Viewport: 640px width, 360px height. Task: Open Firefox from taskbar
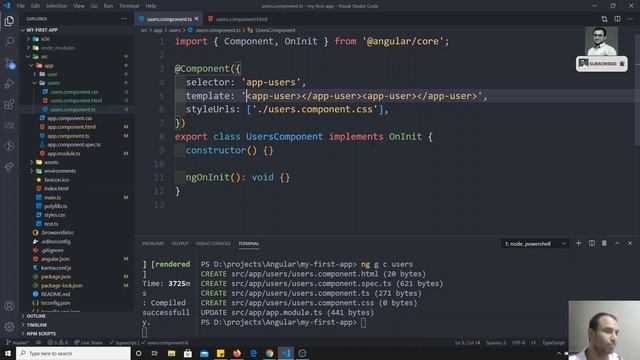pos(237,353)
